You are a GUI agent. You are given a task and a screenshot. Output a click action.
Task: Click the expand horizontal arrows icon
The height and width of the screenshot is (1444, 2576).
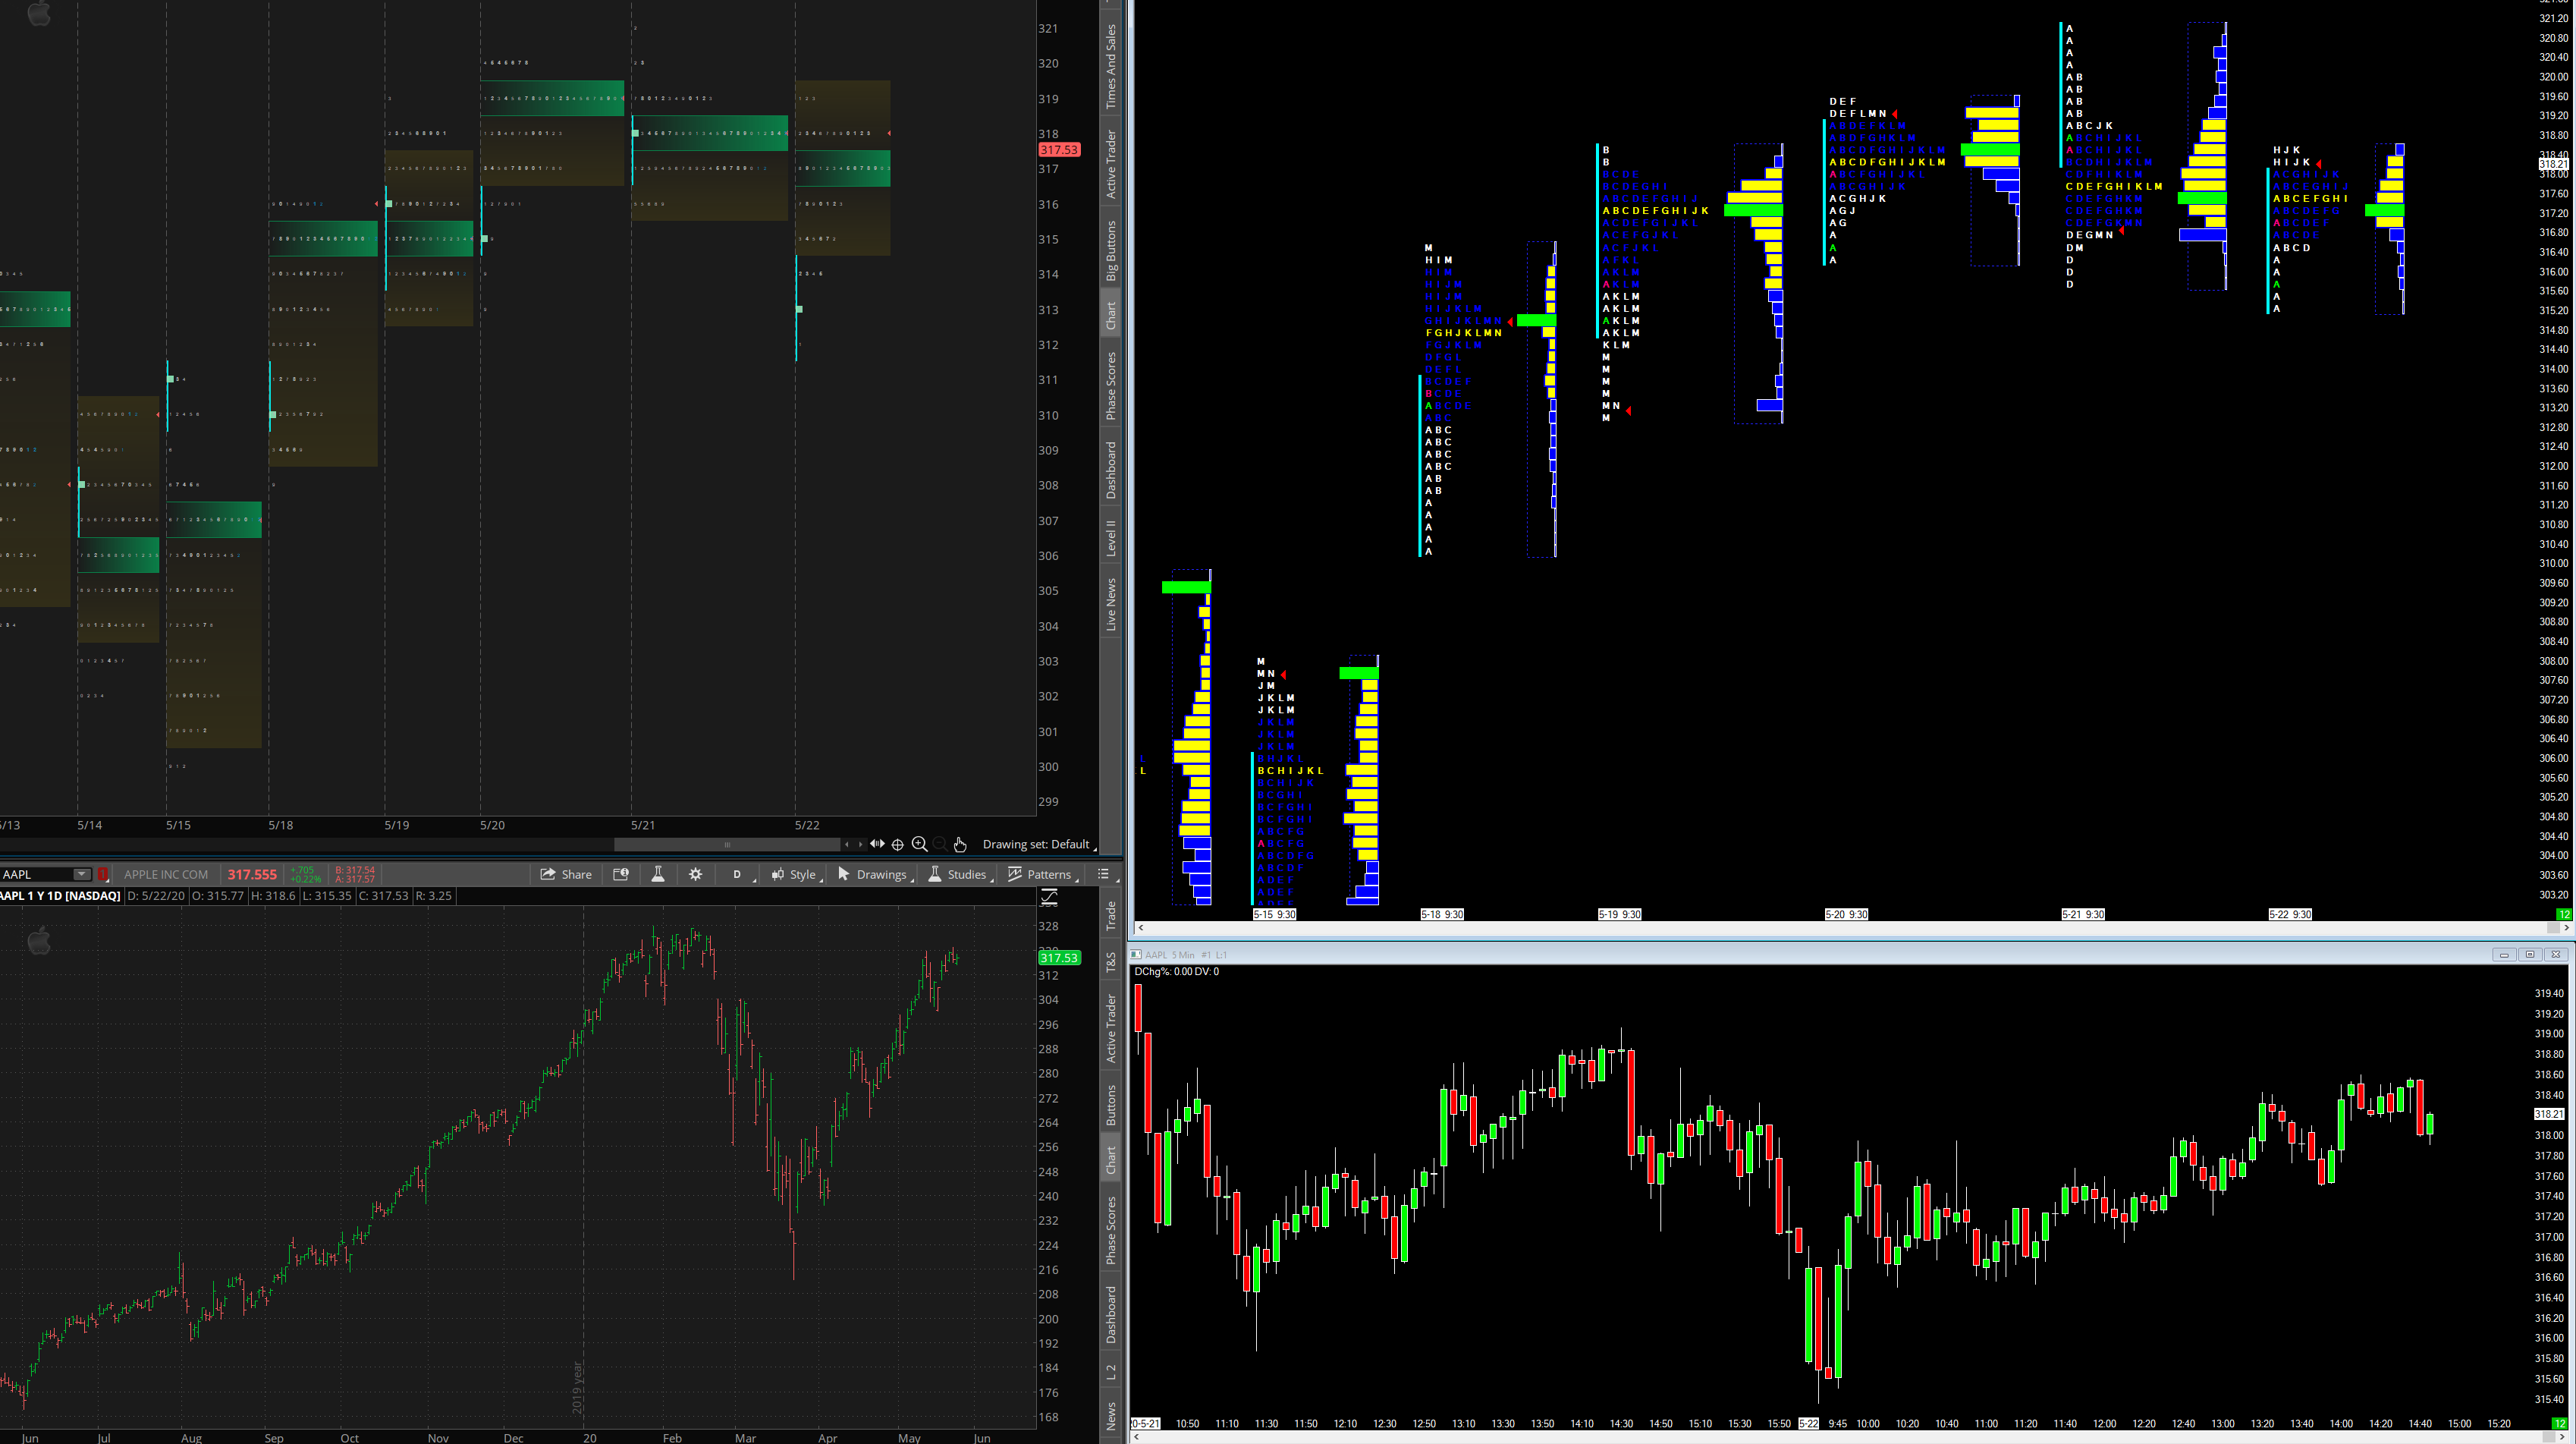pyautogui.click(x=877, y=844)
